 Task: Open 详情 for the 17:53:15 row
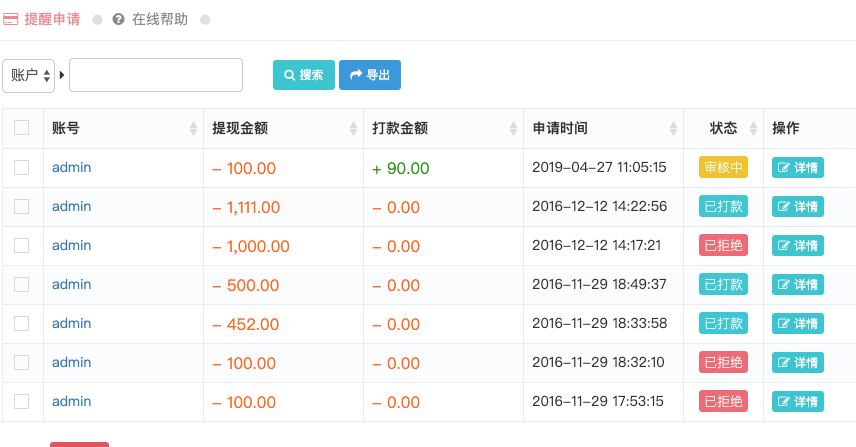tap(798, 402)
